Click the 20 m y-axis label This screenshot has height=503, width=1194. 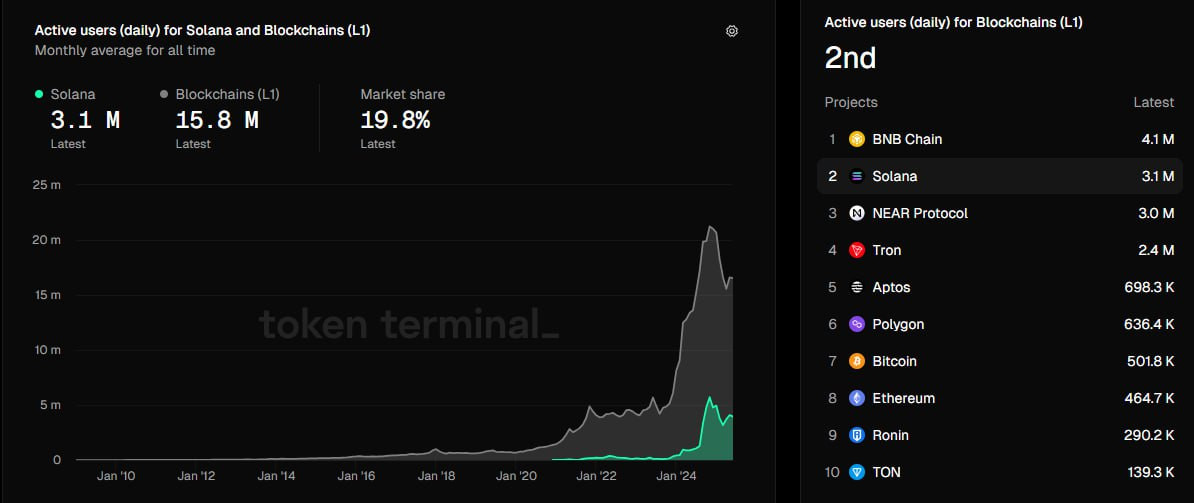click(x=47, y=240)
